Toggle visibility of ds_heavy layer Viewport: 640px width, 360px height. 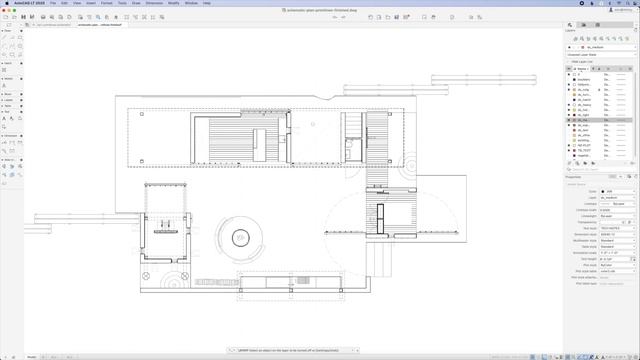(x=569, y=105)
